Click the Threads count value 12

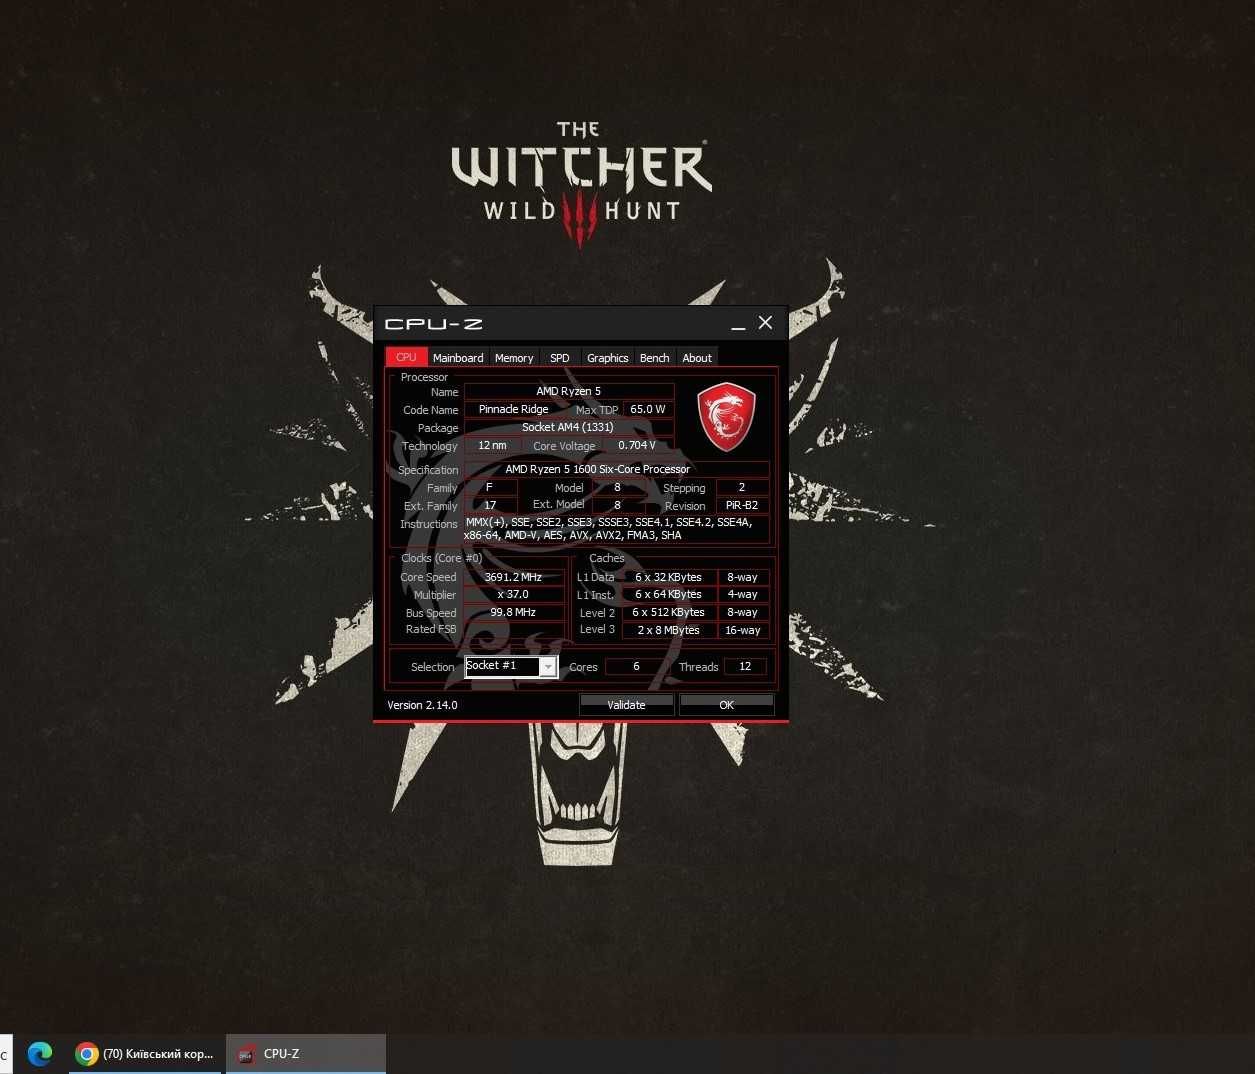pyautogui.click(x=745, y=666)
